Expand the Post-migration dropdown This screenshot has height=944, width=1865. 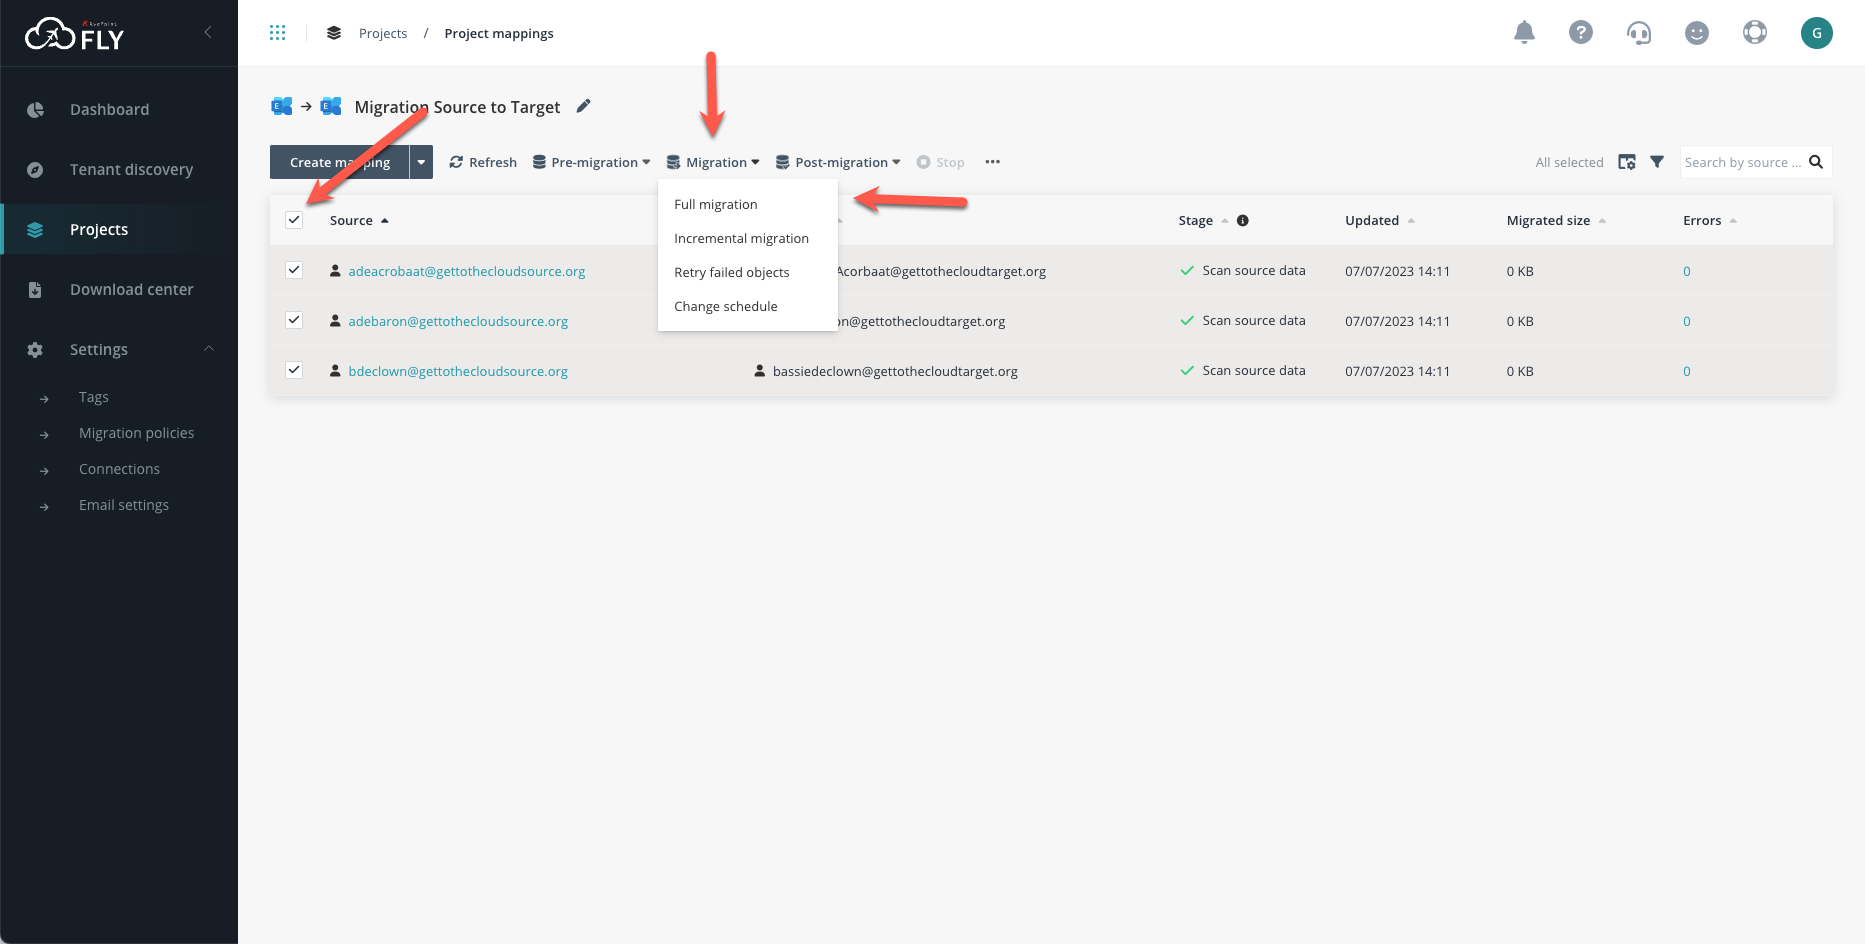point(838,161)
